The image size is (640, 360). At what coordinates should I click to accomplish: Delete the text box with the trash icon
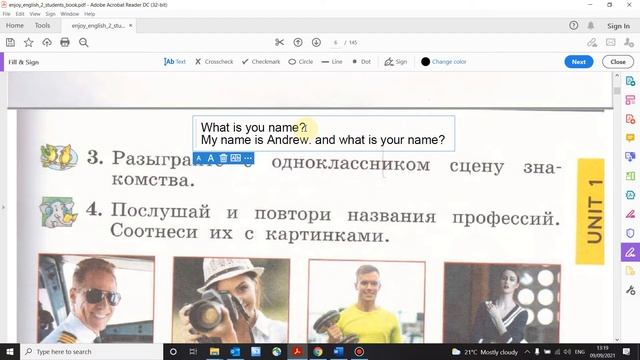point(223,158)
